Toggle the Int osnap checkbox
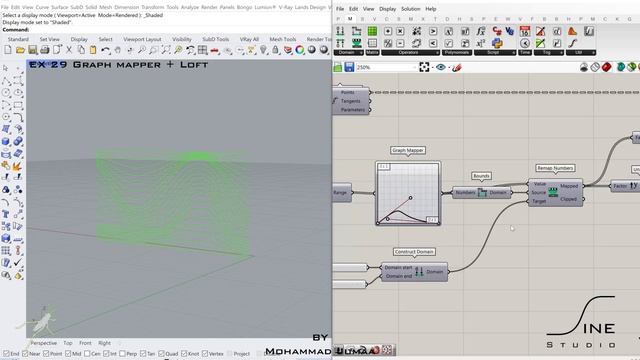Screen dimensions: 640x360 pos(106,353)
